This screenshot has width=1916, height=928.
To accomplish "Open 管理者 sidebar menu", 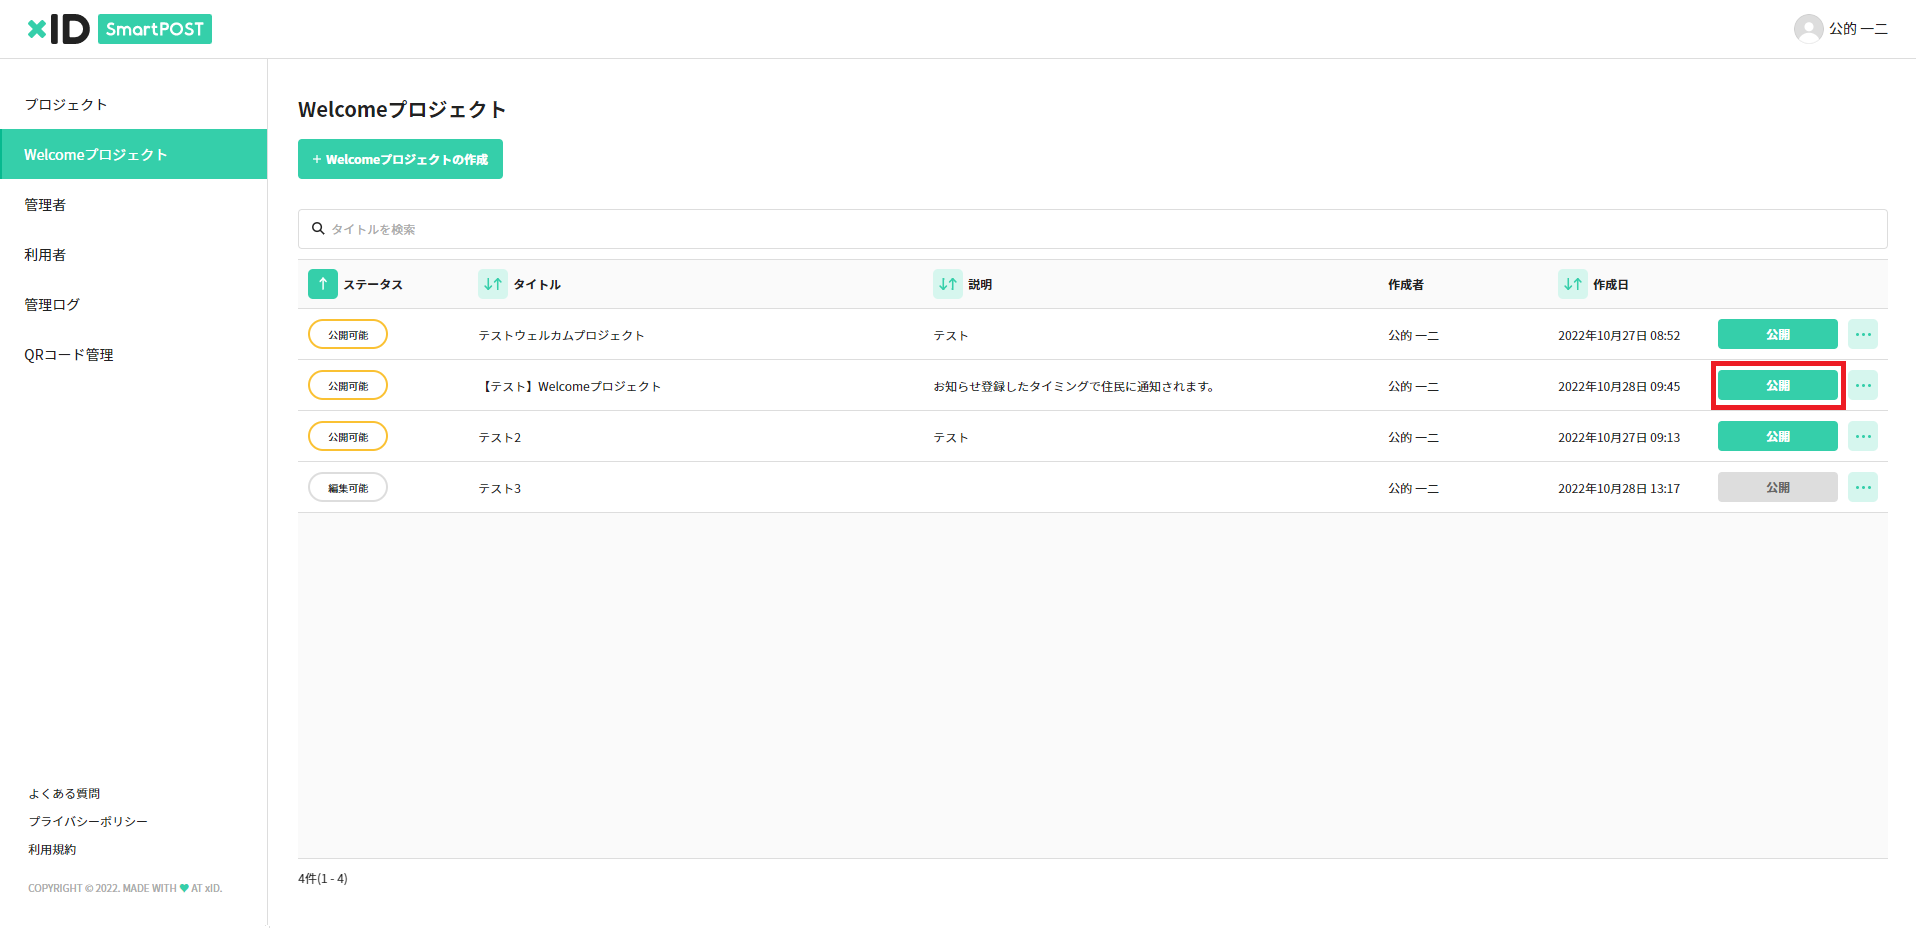I will pos(134,204).
